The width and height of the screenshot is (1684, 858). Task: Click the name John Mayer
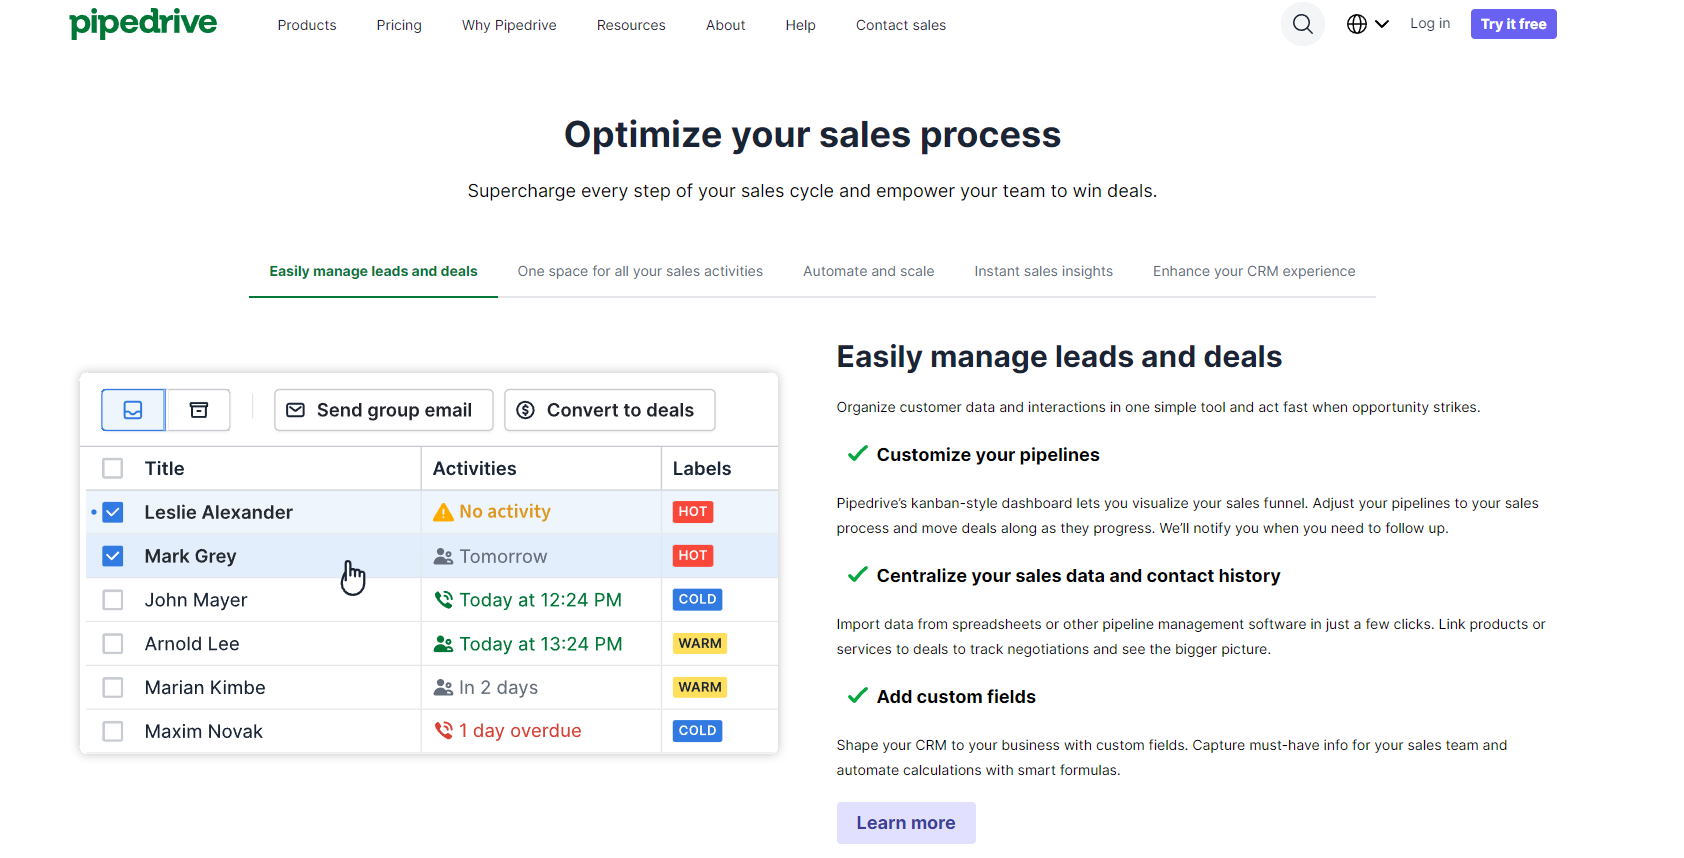[x=196, y=600]
